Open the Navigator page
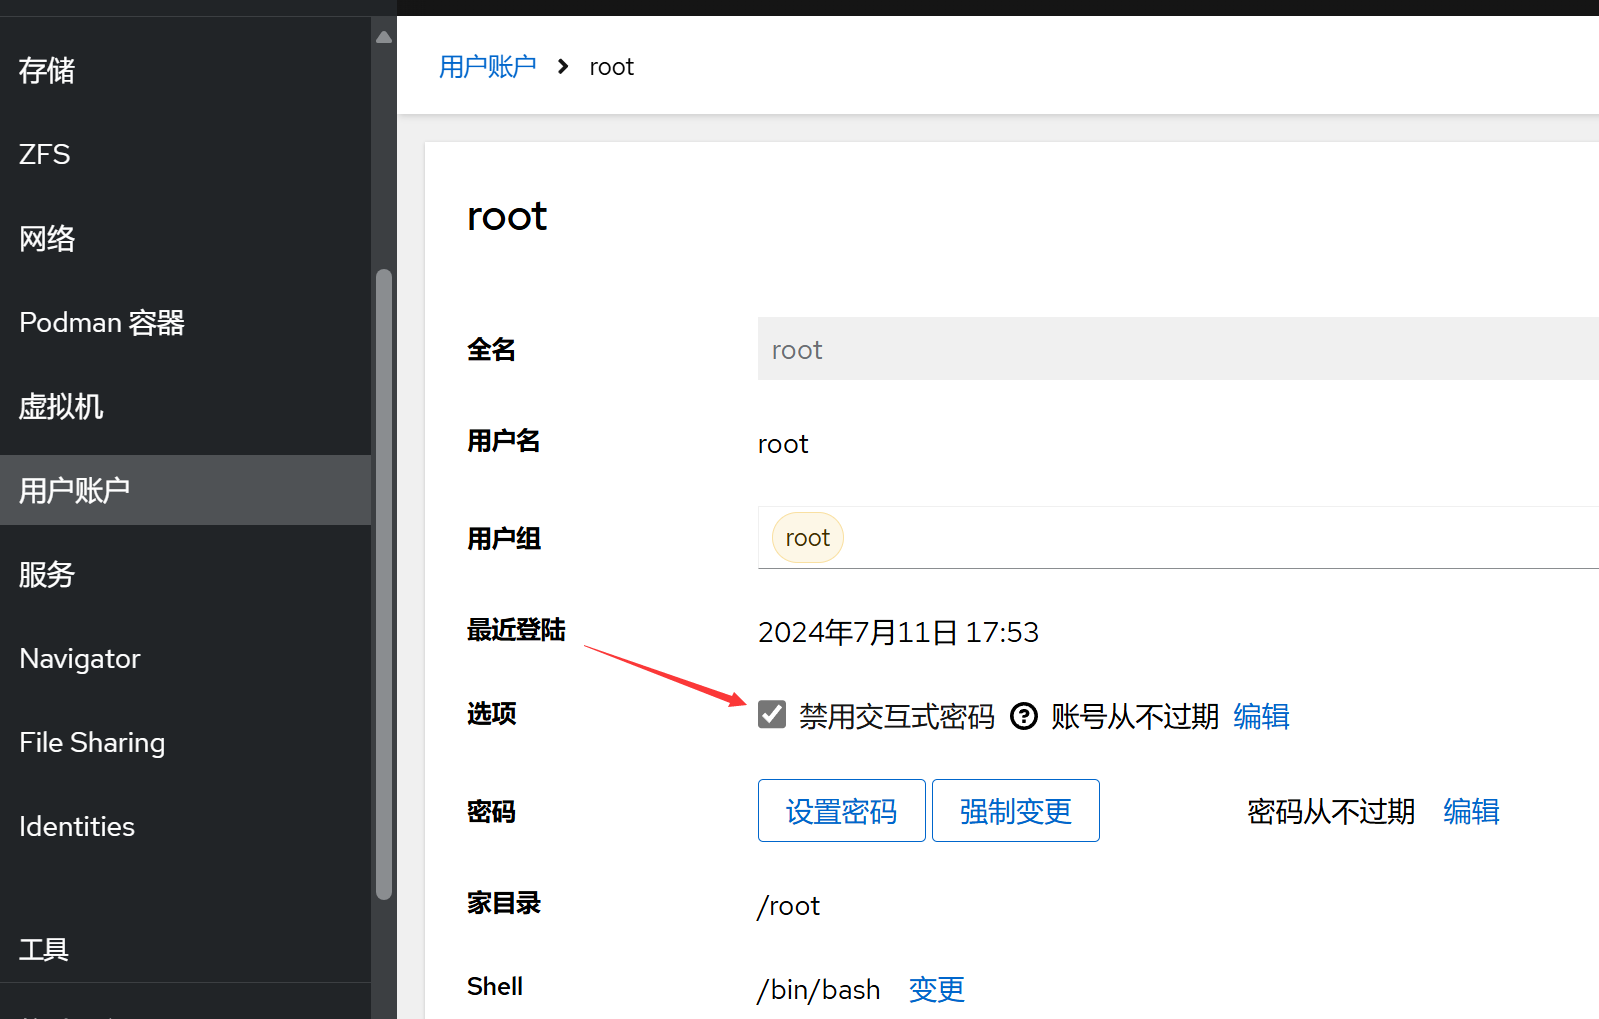This screenshot has height=1019, width=1599. 80,659
